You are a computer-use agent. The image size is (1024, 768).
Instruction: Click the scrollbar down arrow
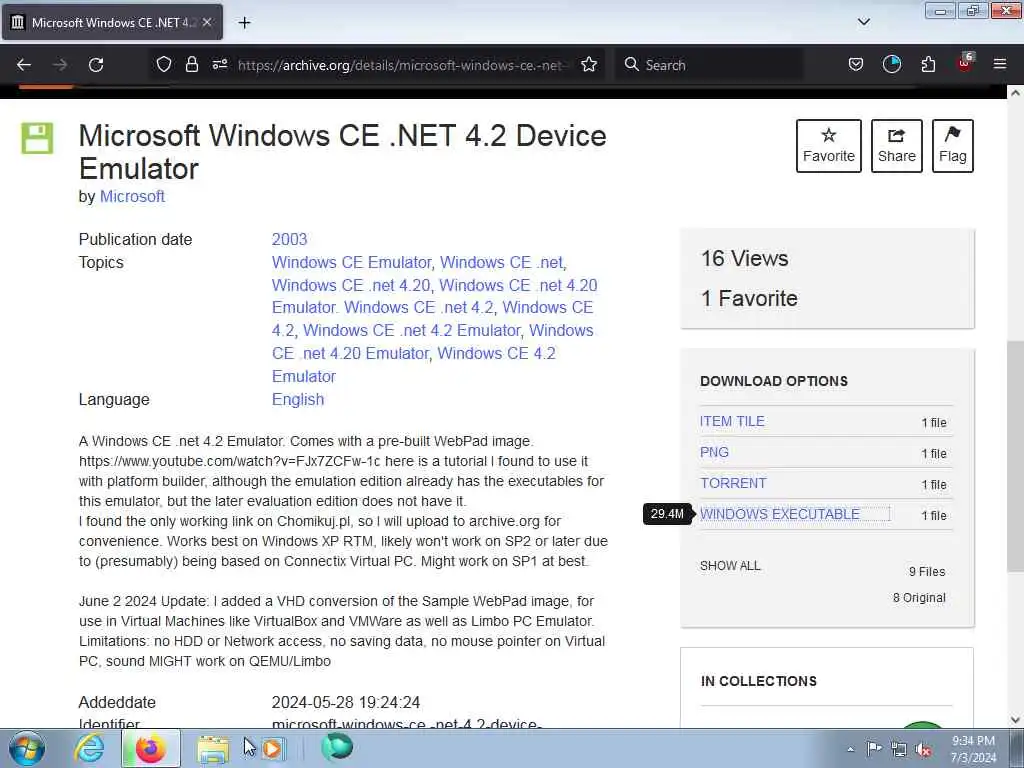tap(1015, 720)
